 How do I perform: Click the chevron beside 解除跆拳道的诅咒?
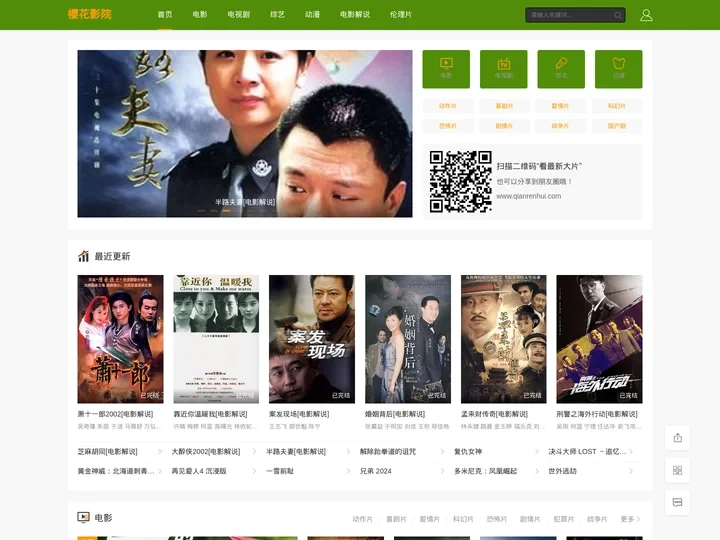coord(442,452)
